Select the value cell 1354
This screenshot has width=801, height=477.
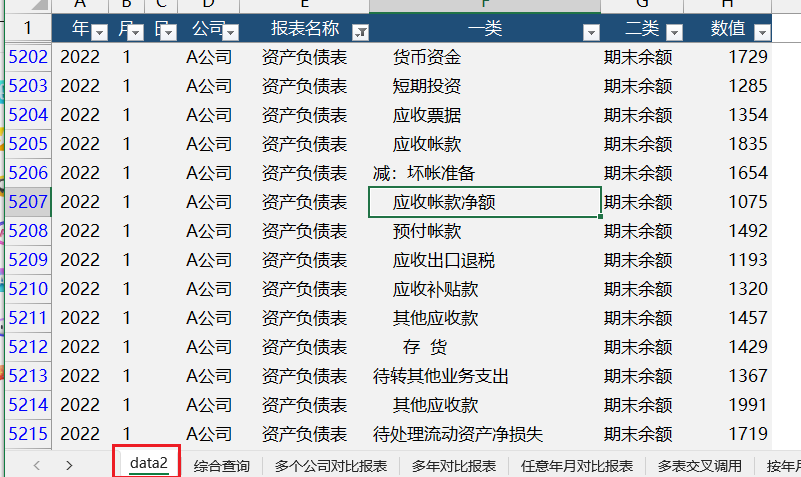point(727,115)
